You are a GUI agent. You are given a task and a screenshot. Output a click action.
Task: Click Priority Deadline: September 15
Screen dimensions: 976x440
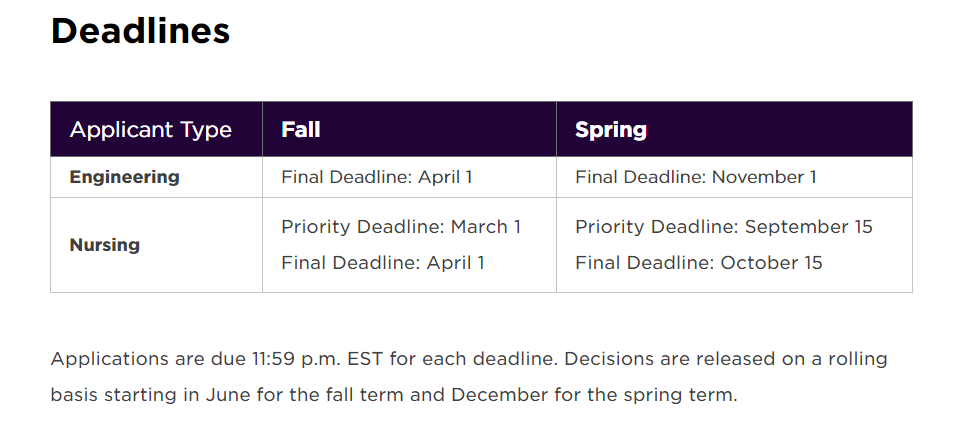coord(724,227)
